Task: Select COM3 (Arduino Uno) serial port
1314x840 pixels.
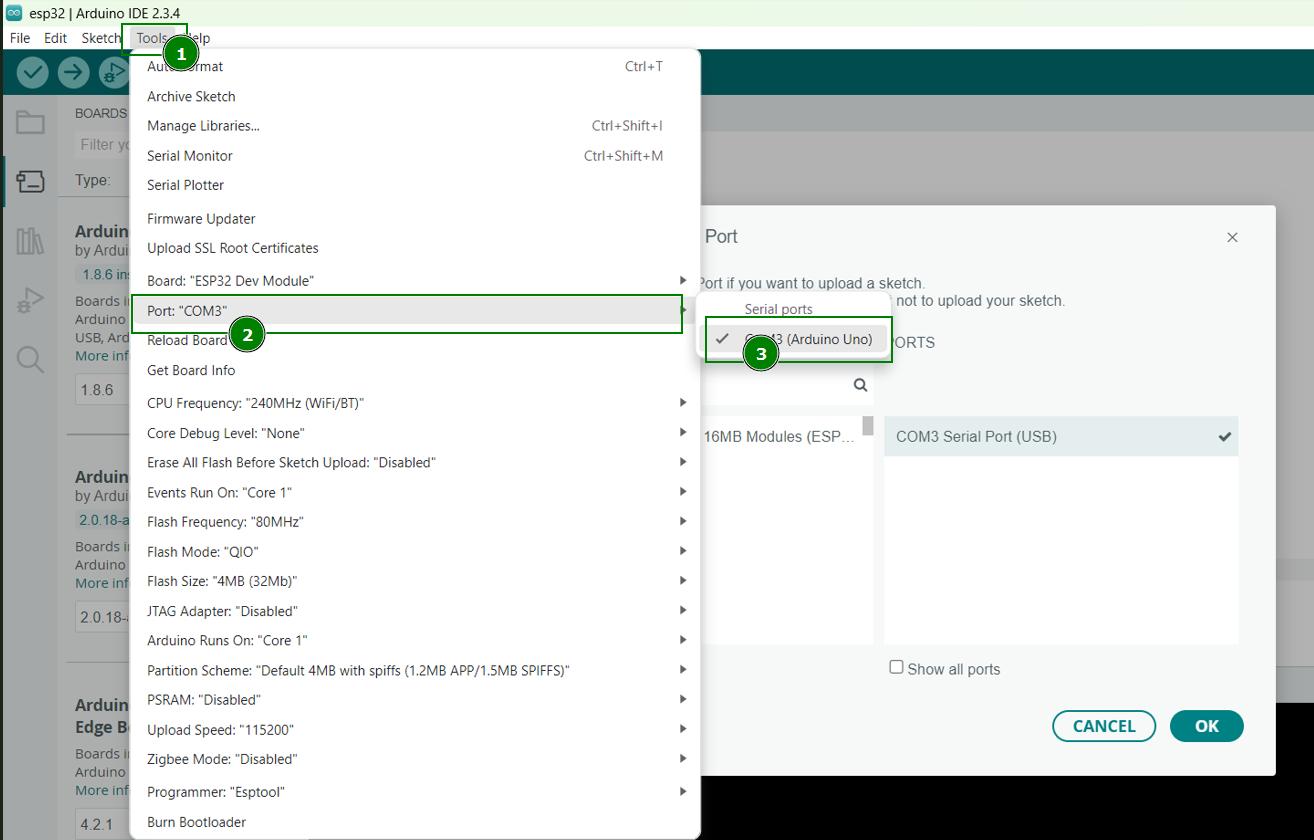Action: pyautogui.click(x=796, y=339)
